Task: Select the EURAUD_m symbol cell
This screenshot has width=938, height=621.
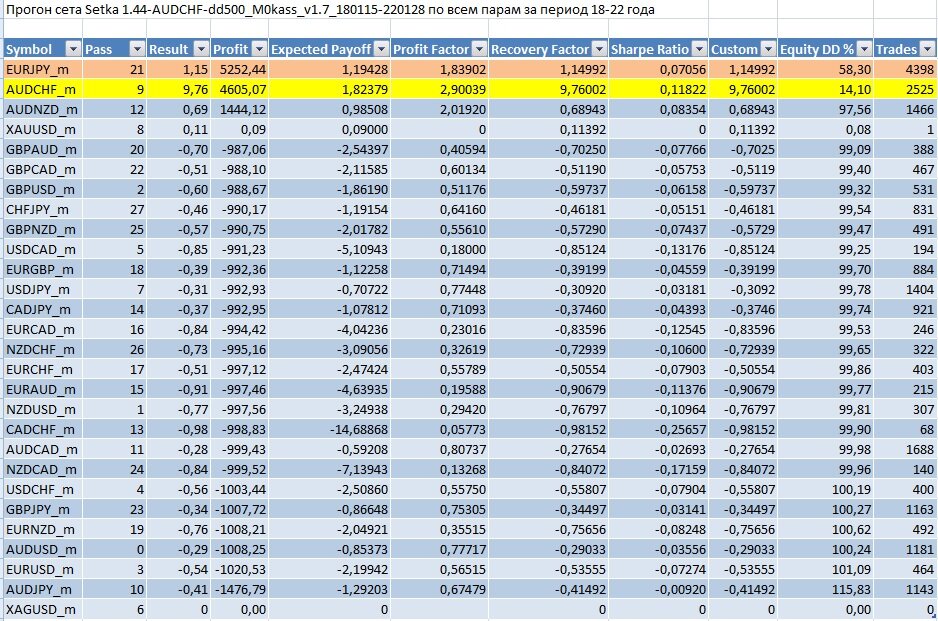Action: (x=43, y=389)
